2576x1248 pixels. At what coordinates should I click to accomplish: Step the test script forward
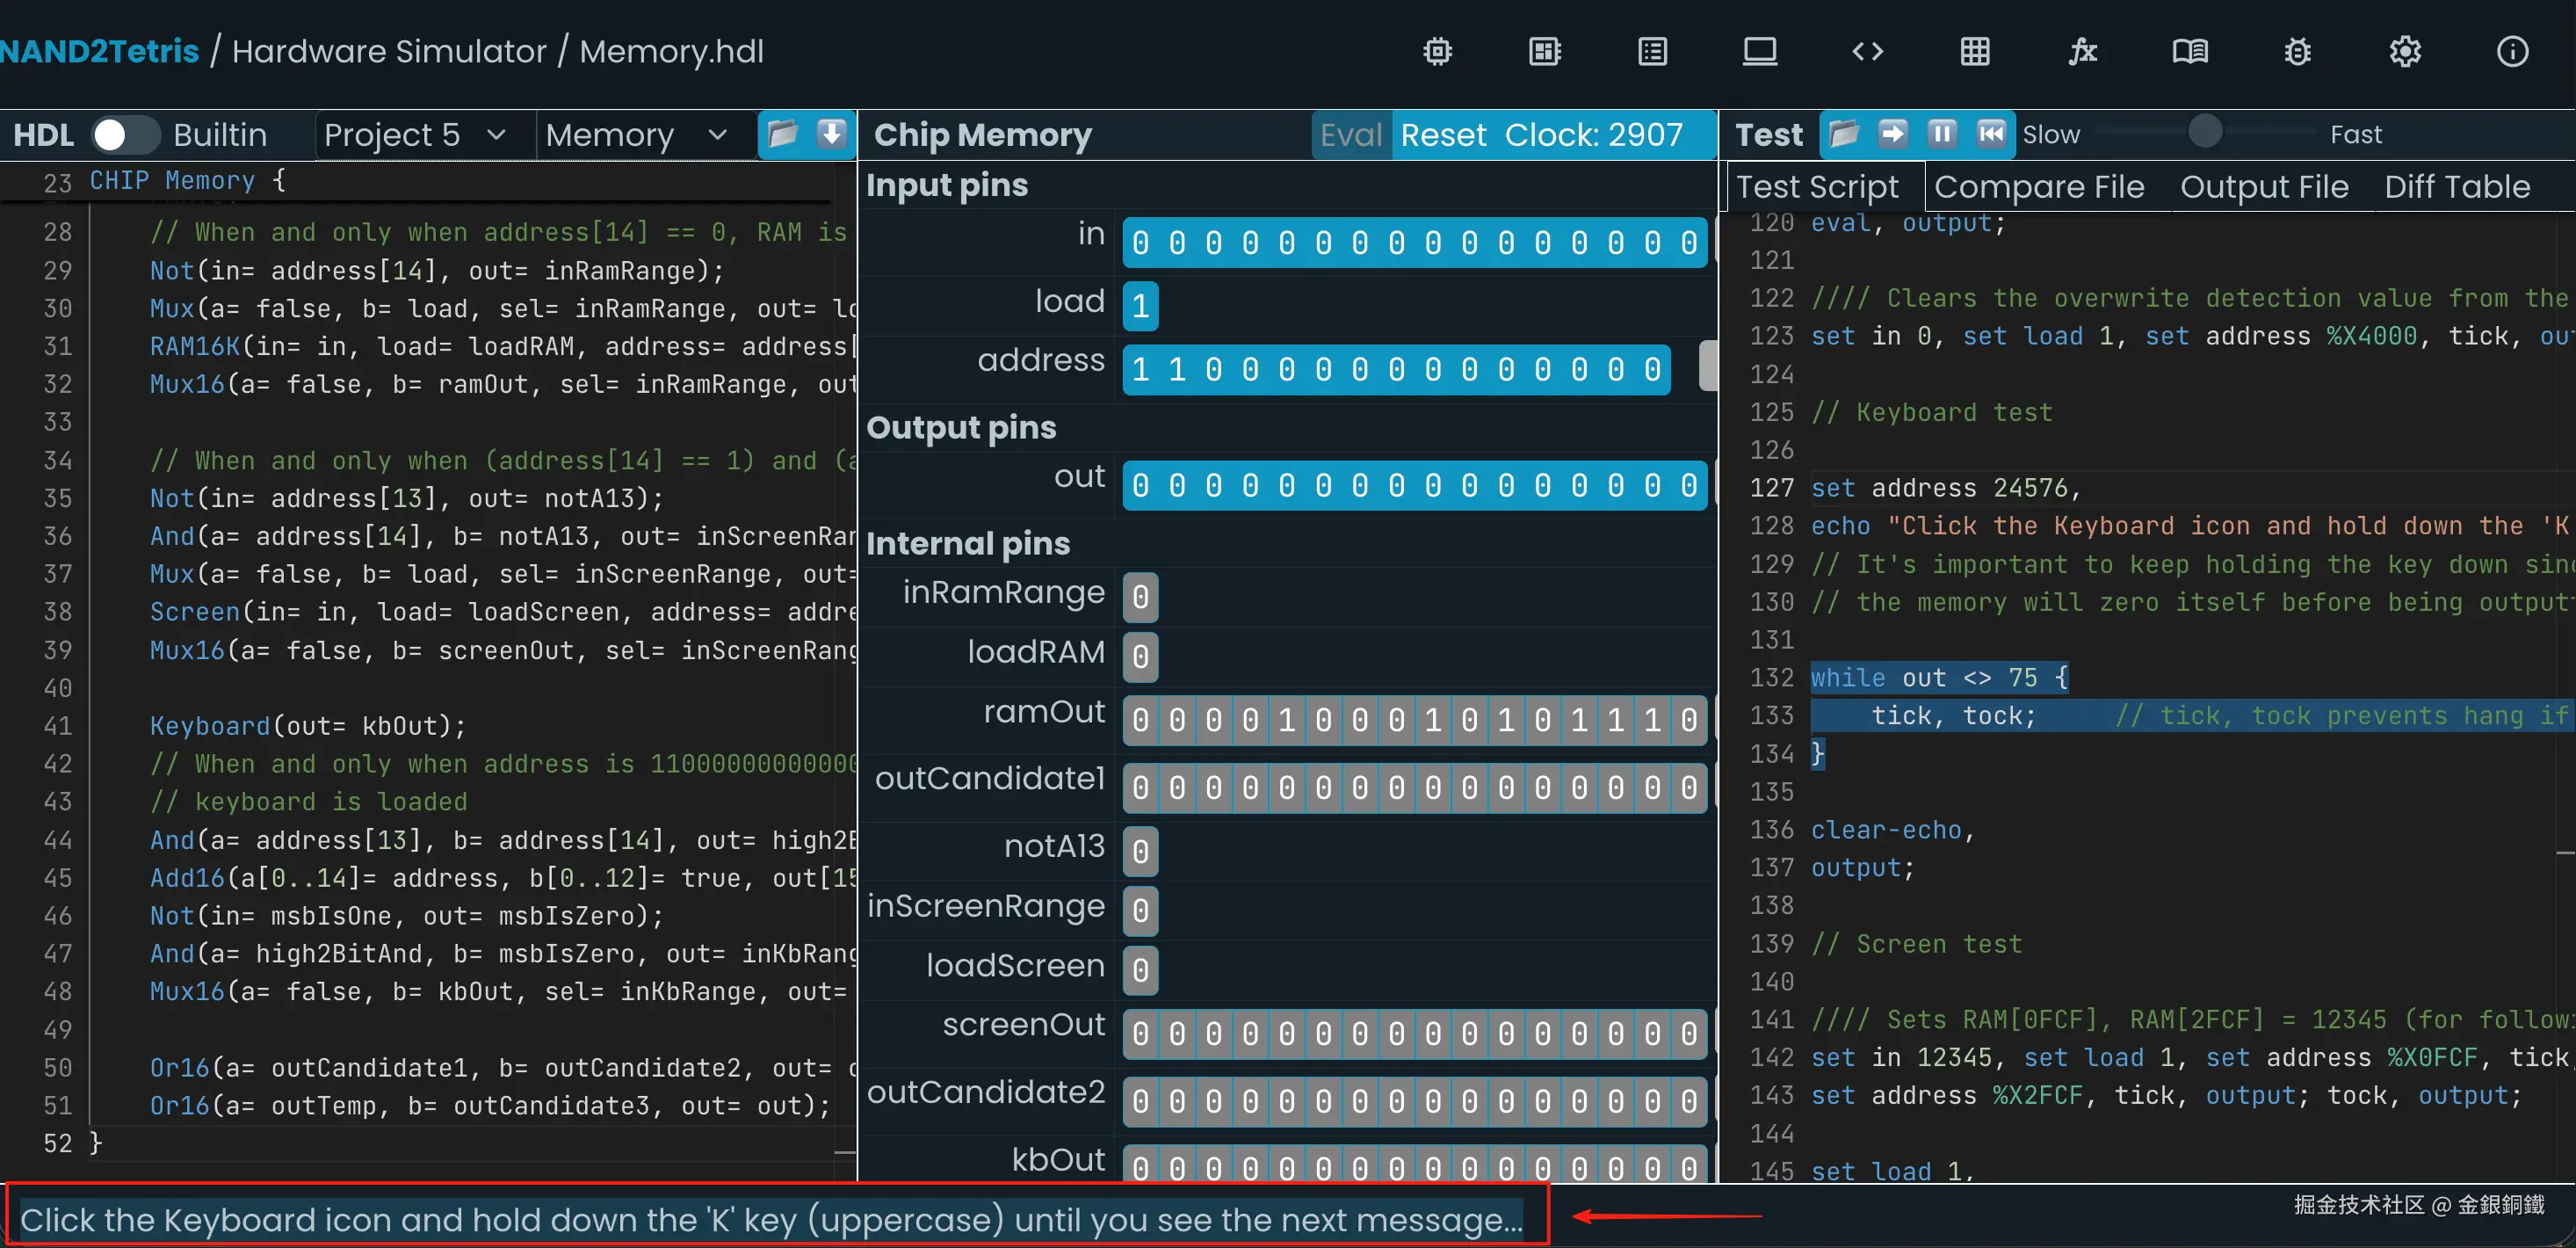coord(1892,134)
